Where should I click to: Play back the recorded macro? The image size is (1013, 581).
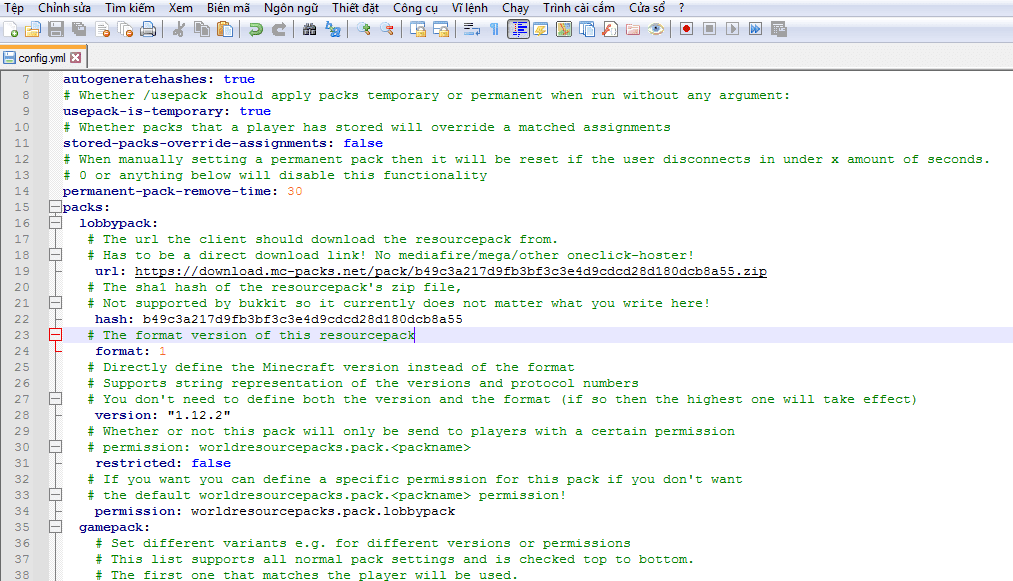coord(732,30)
